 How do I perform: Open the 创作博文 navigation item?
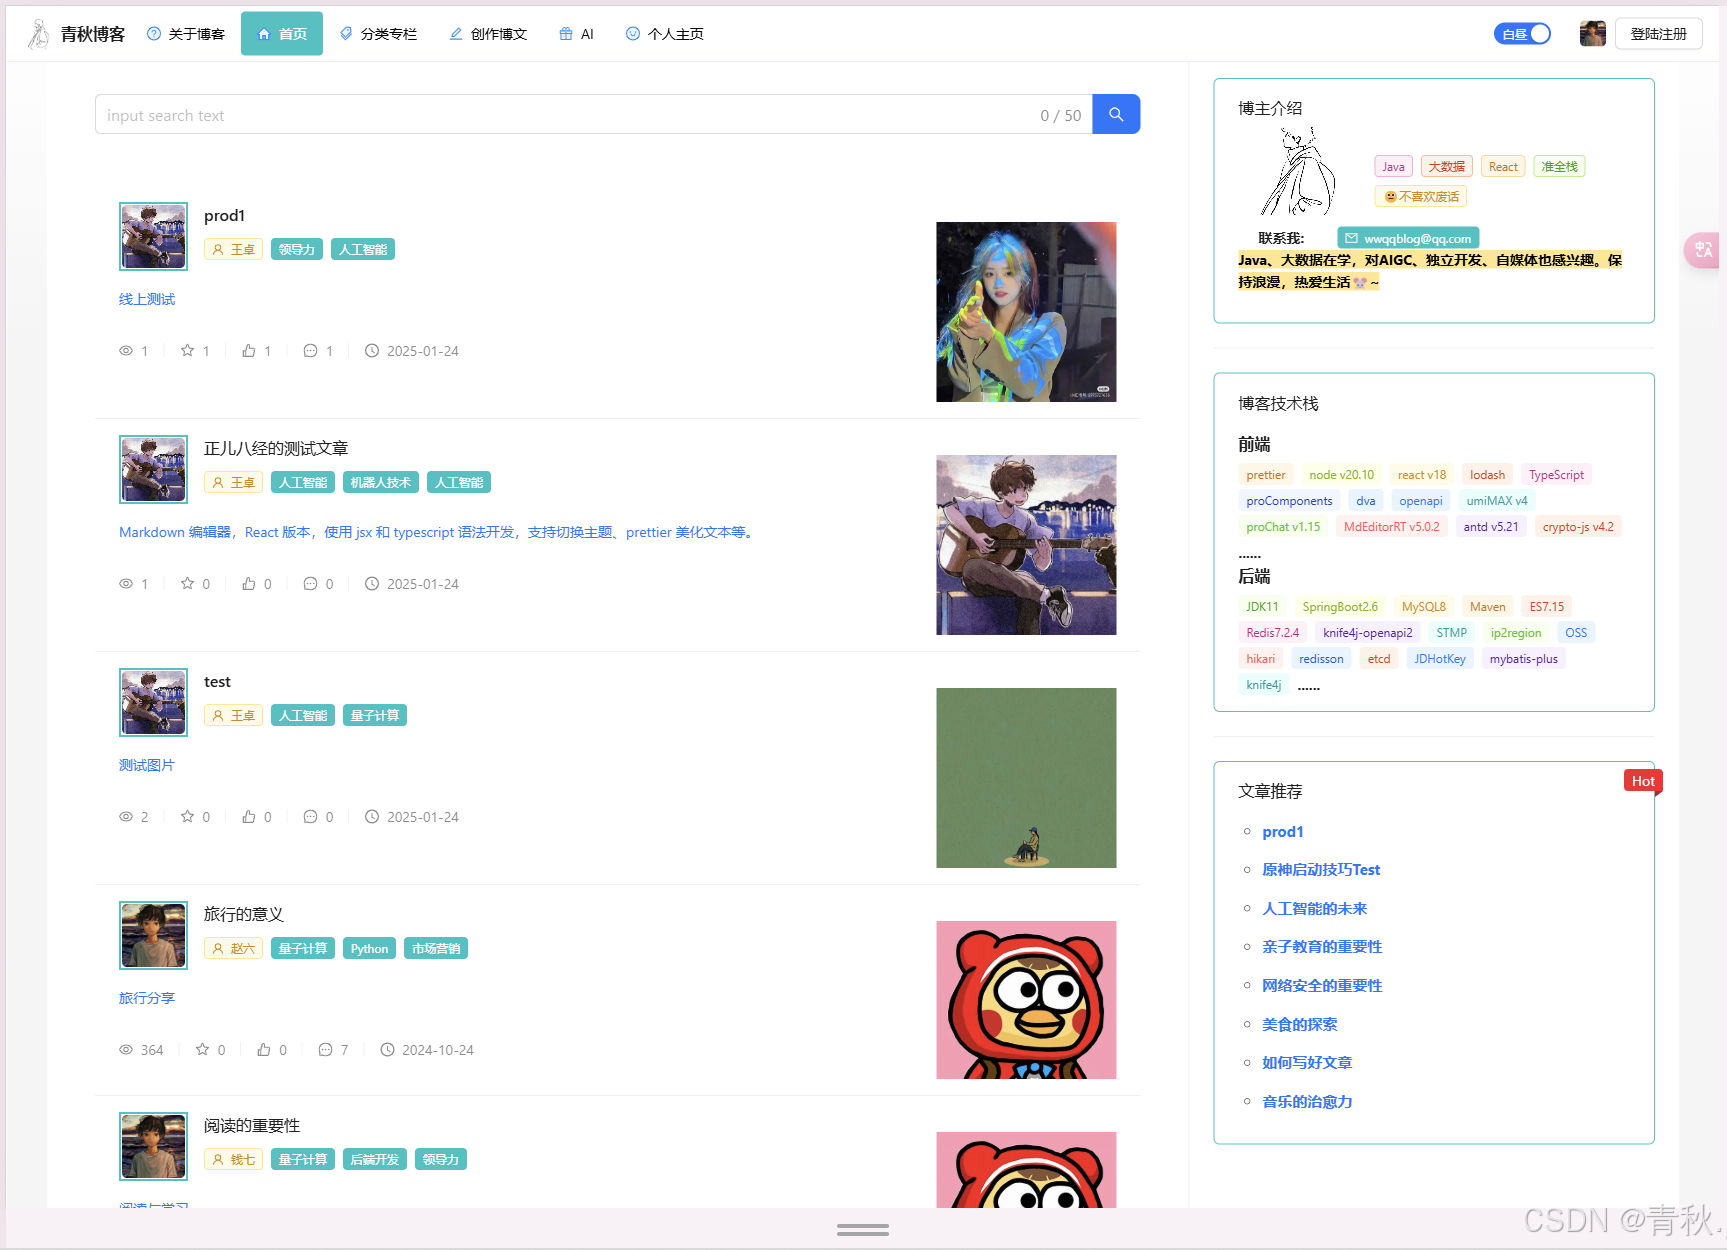(488, 34)
